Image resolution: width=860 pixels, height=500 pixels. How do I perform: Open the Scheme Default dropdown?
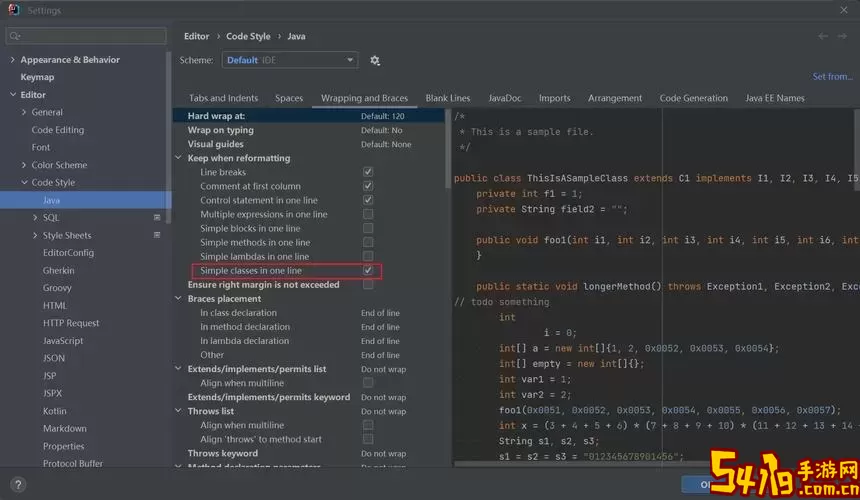290,60
